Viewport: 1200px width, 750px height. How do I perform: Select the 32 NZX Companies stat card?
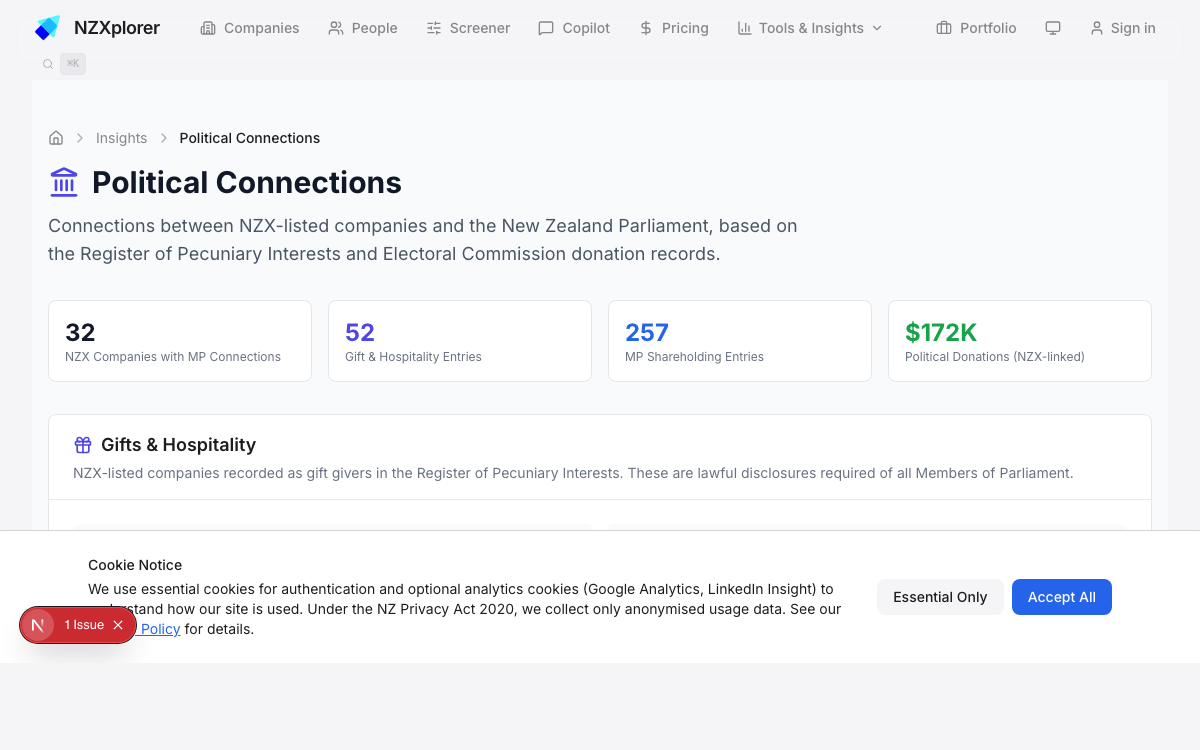pyautogui.click(x=180, y=341)
